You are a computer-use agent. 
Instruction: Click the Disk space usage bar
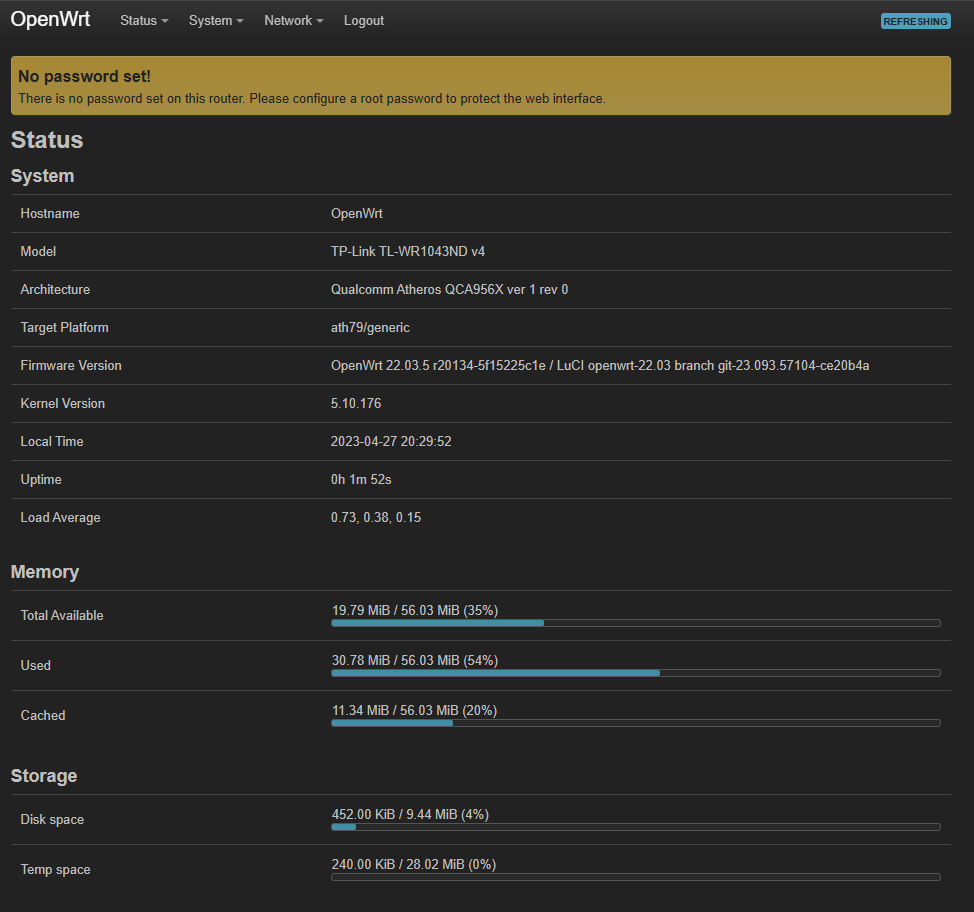(x=635, y=827)
